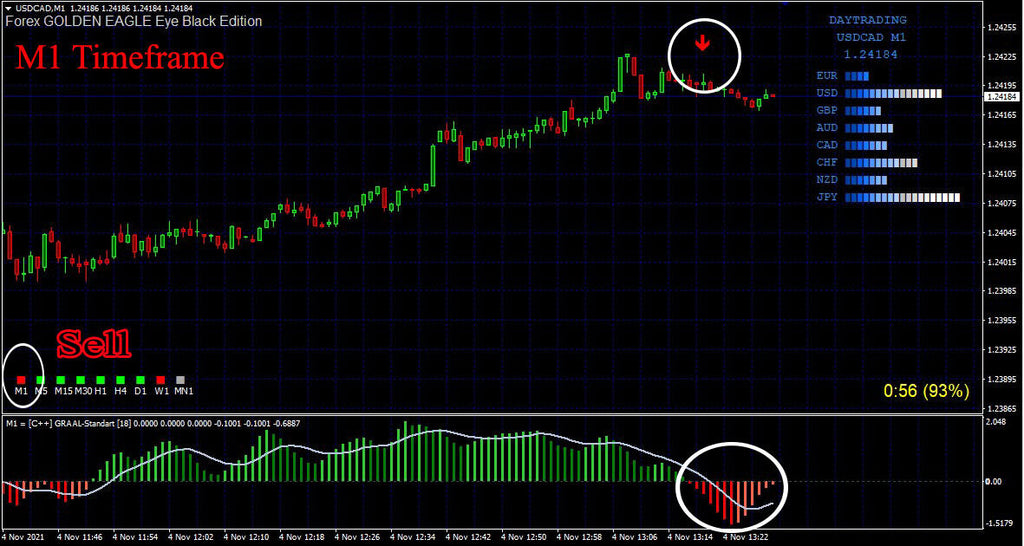The image size is (1024, 546).
Task: Click the 4 Nov 13:22 time label
Action: pyautogui.click(x=745, y=536)
